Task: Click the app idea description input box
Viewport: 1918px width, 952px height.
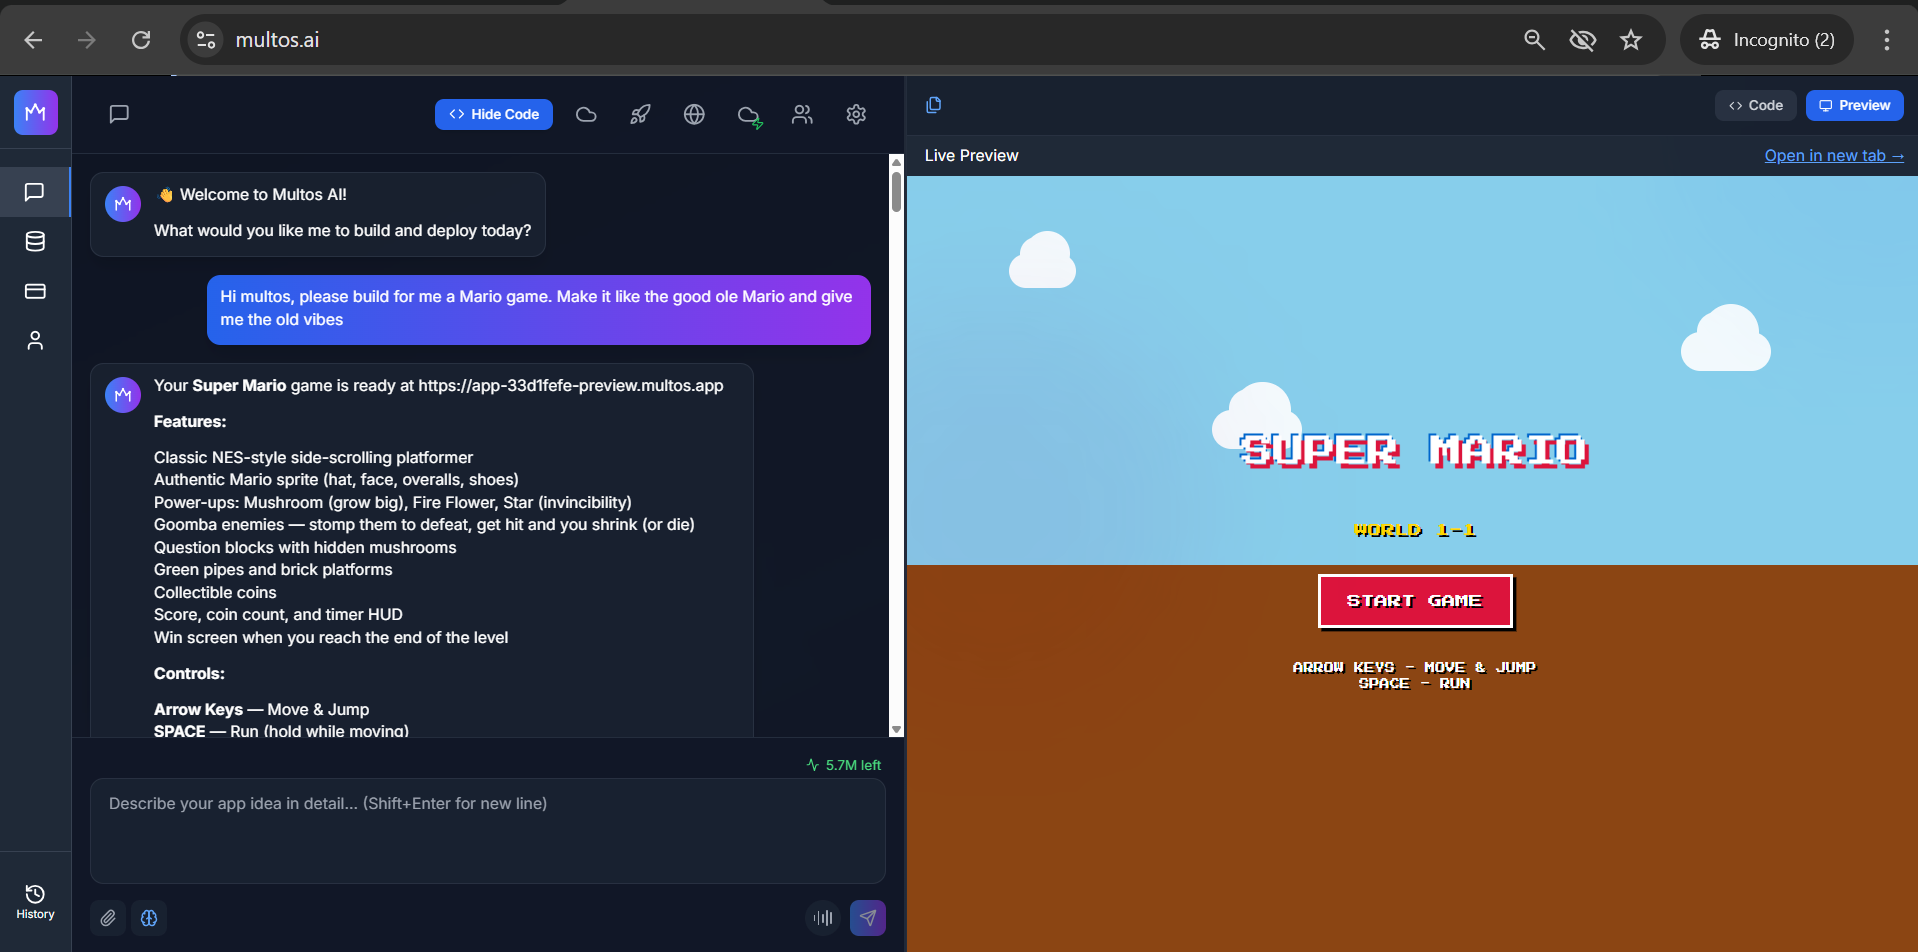Action: tap(488, 830)
